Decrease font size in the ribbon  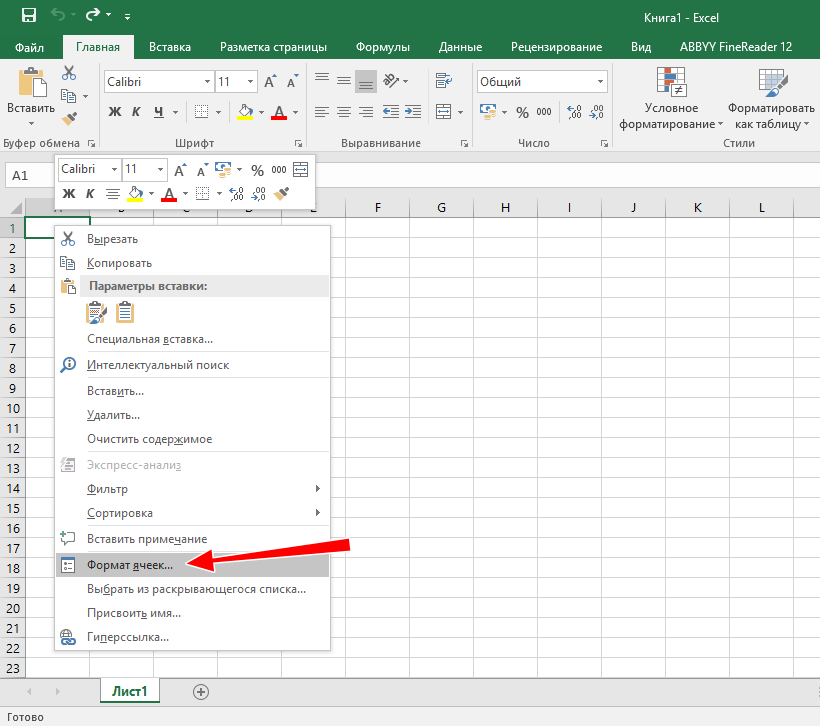pos(292,82)
